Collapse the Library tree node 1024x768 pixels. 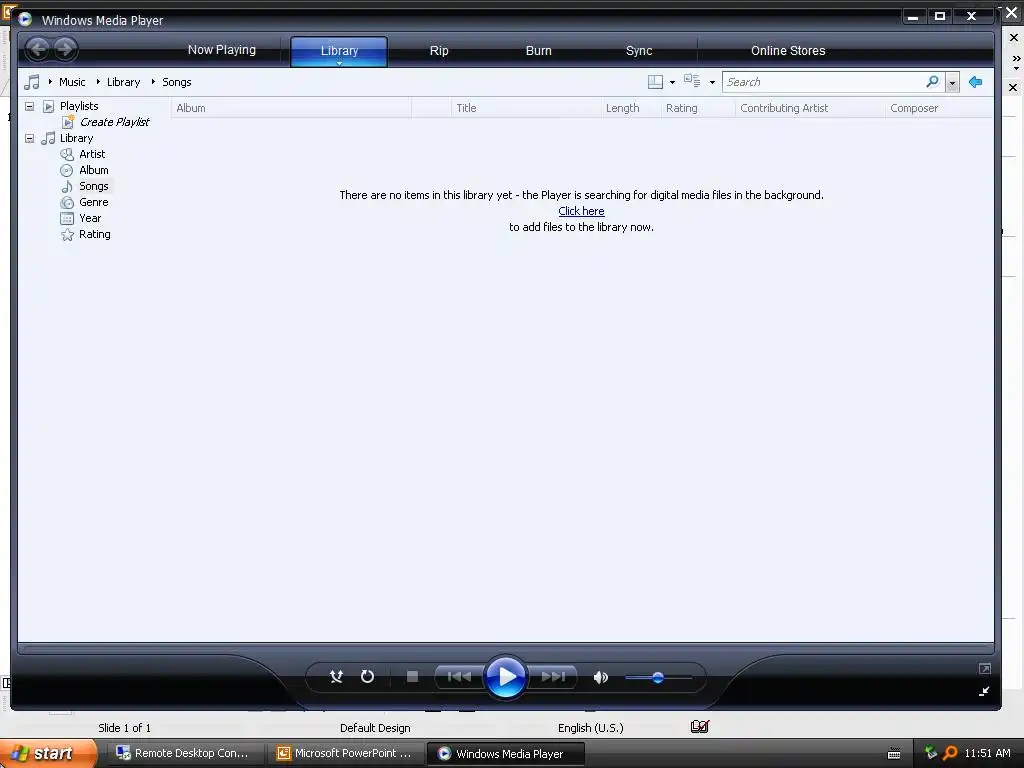pyautogui.click(x=29, y=138)
